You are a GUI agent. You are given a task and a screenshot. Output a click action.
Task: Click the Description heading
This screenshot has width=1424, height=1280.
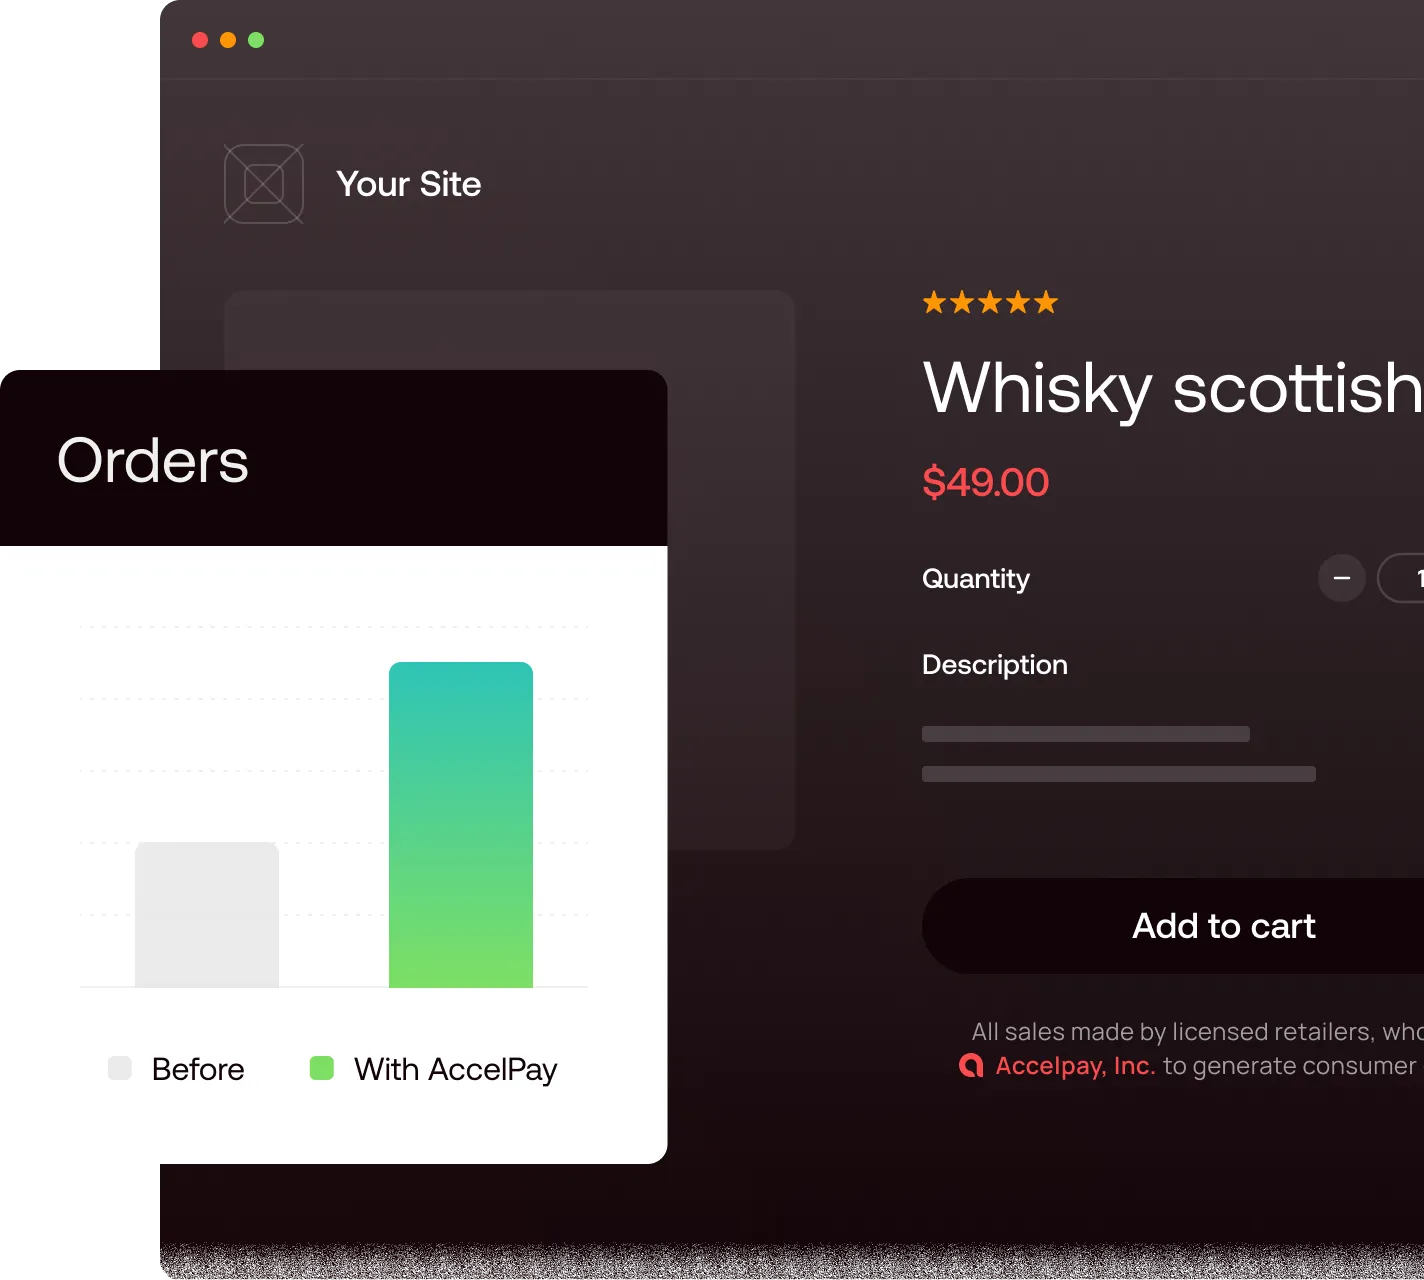point(995,665)
